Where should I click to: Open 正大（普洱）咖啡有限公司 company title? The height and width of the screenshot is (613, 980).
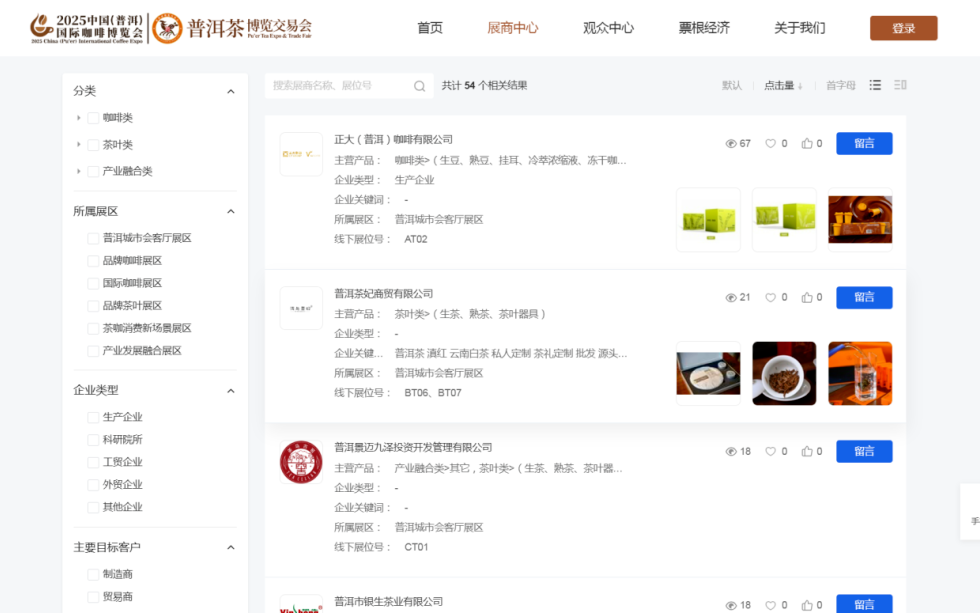[393, 139]
